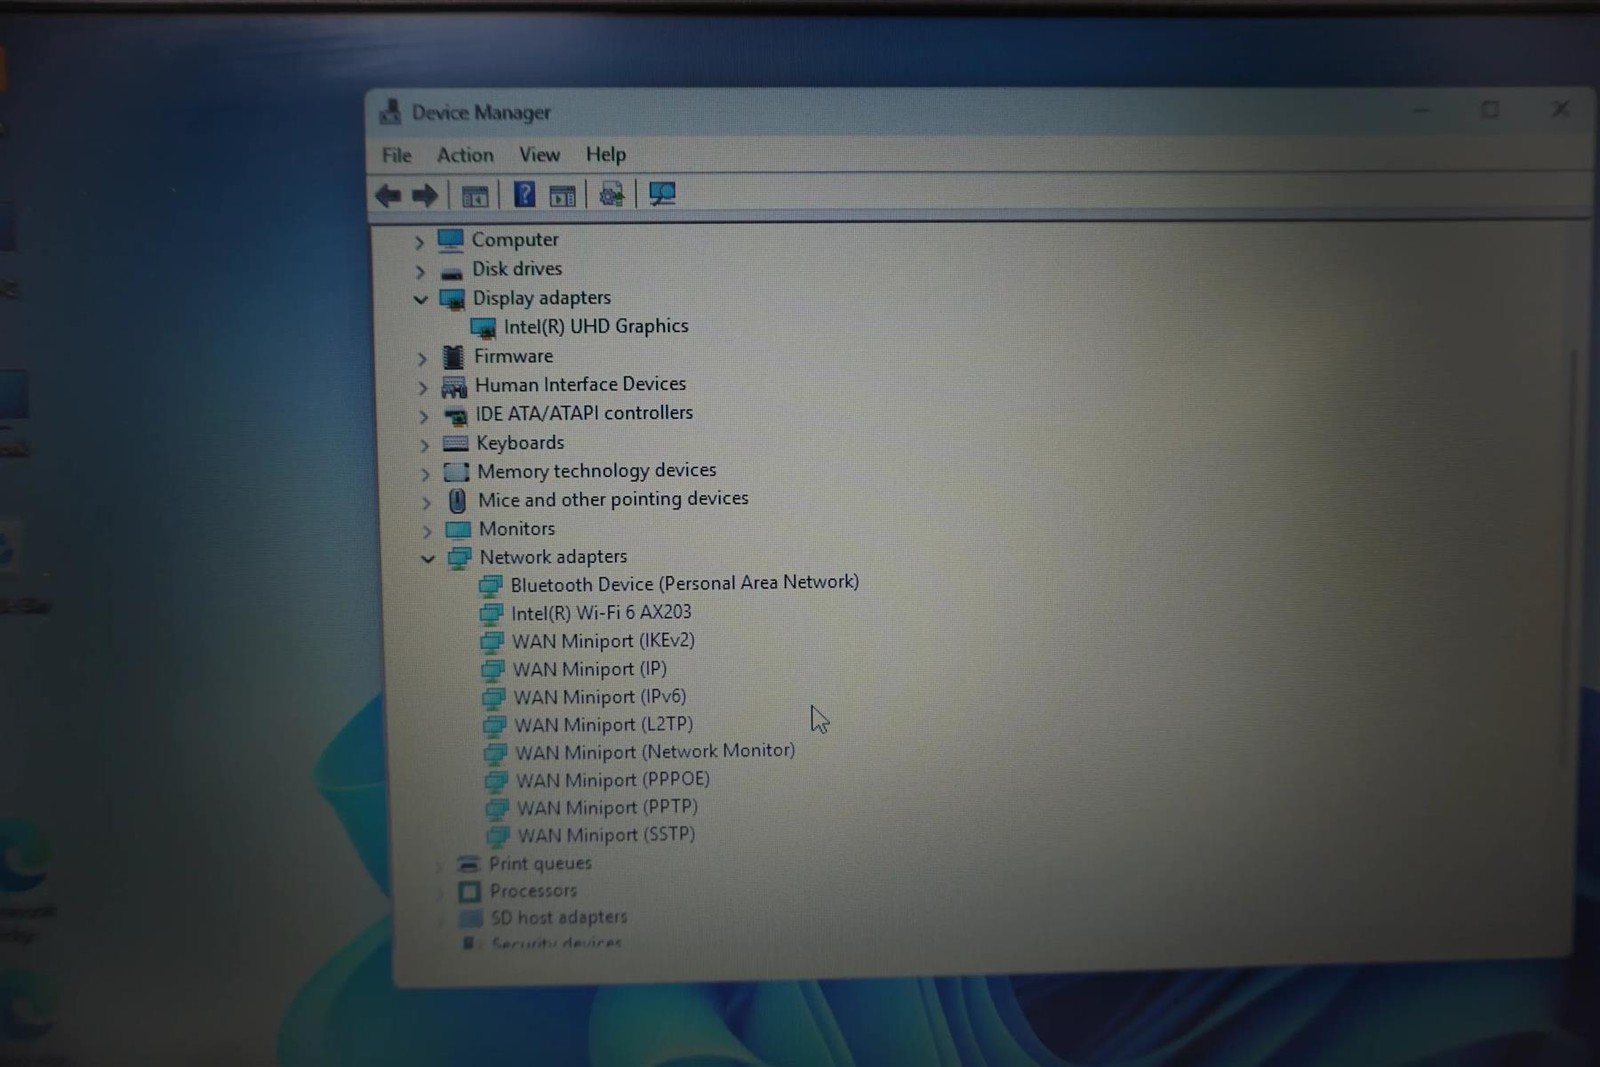Click the Monitors category icon
1600x1067 pixels.
tap(458, 529)
